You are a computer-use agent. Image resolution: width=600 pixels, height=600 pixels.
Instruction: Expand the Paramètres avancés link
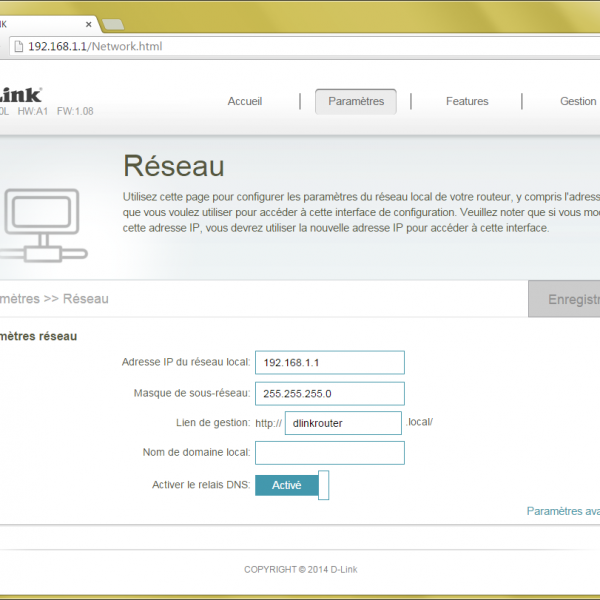pos(563,511)
